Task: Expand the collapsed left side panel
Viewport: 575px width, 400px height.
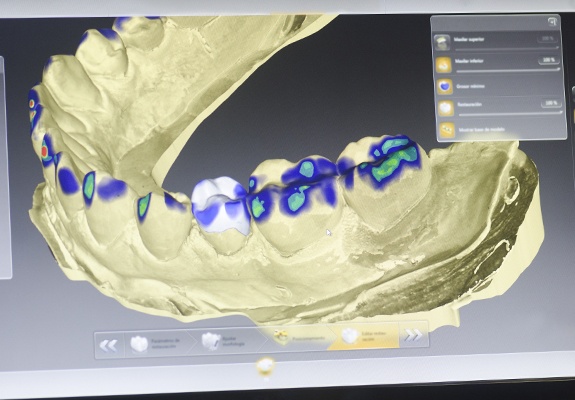Action: point(4,167)
